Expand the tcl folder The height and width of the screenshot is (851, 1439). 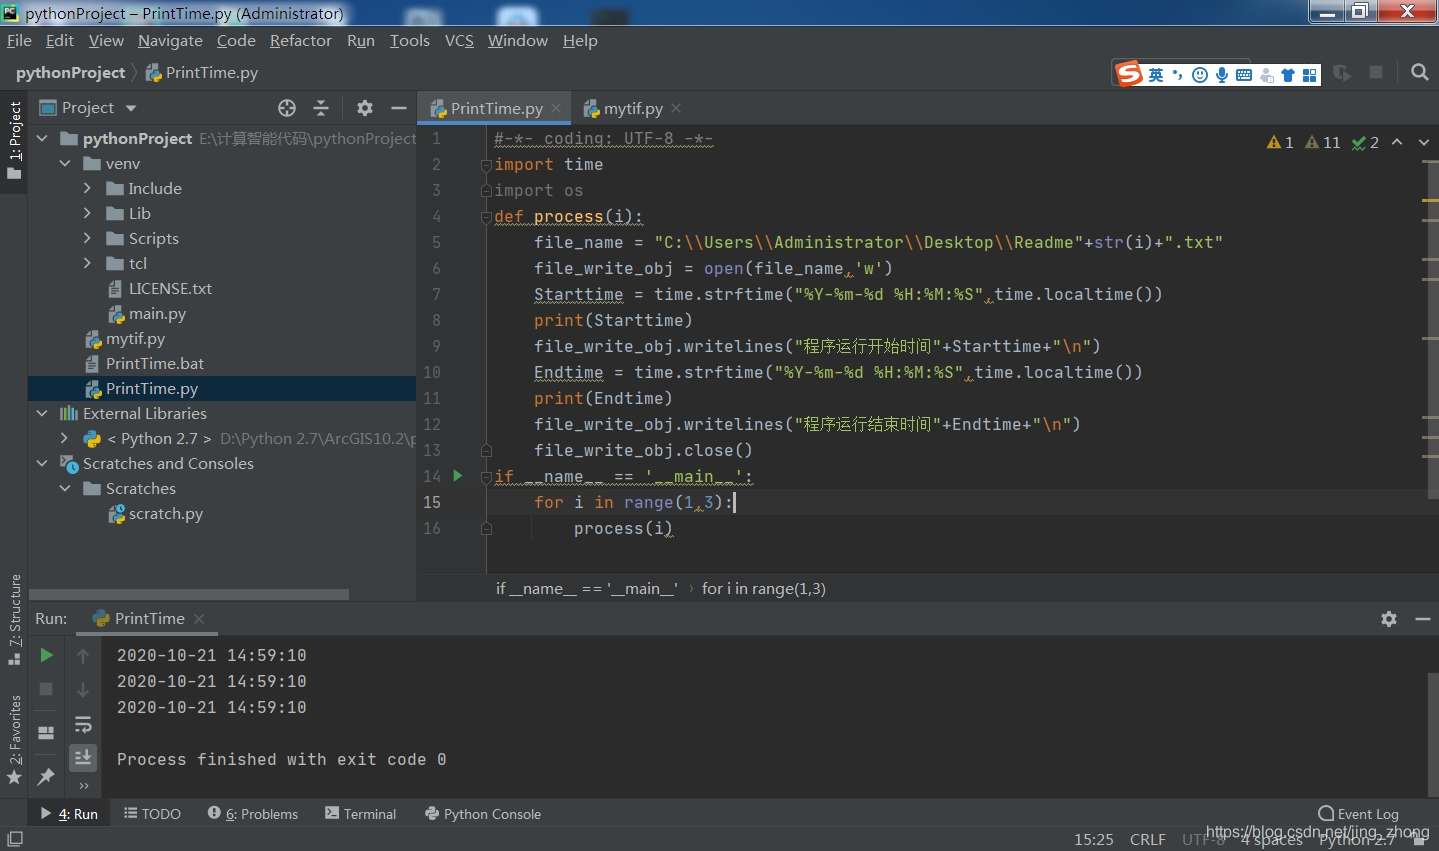pyautogui.click(x=88, y=263)
